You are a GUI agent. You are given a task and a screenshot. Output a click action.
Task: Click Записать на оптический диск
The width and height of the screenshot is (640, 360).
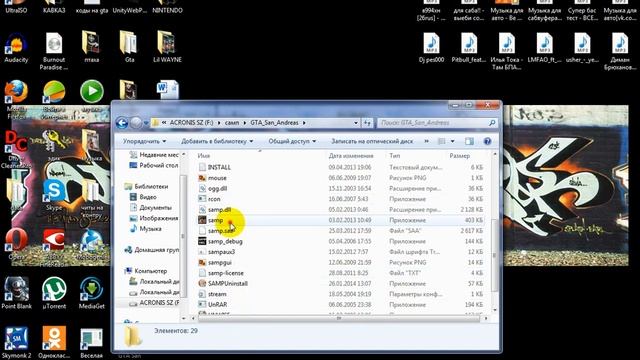coord(372,141)
